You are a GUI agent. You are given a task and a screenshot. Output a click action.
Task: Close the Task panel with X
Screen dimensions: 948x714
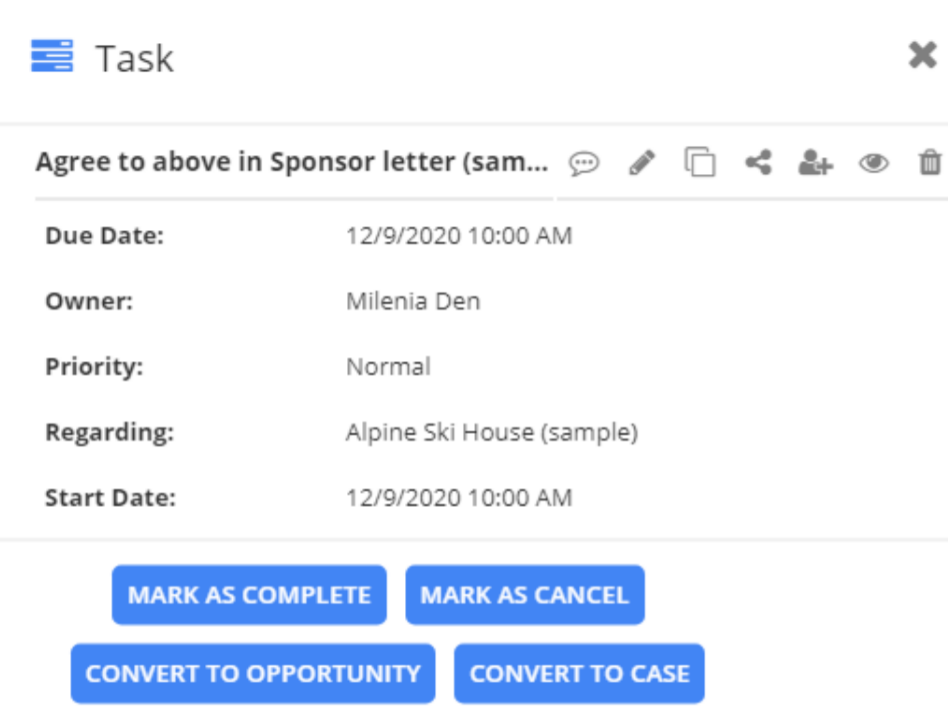pos(922,55)
